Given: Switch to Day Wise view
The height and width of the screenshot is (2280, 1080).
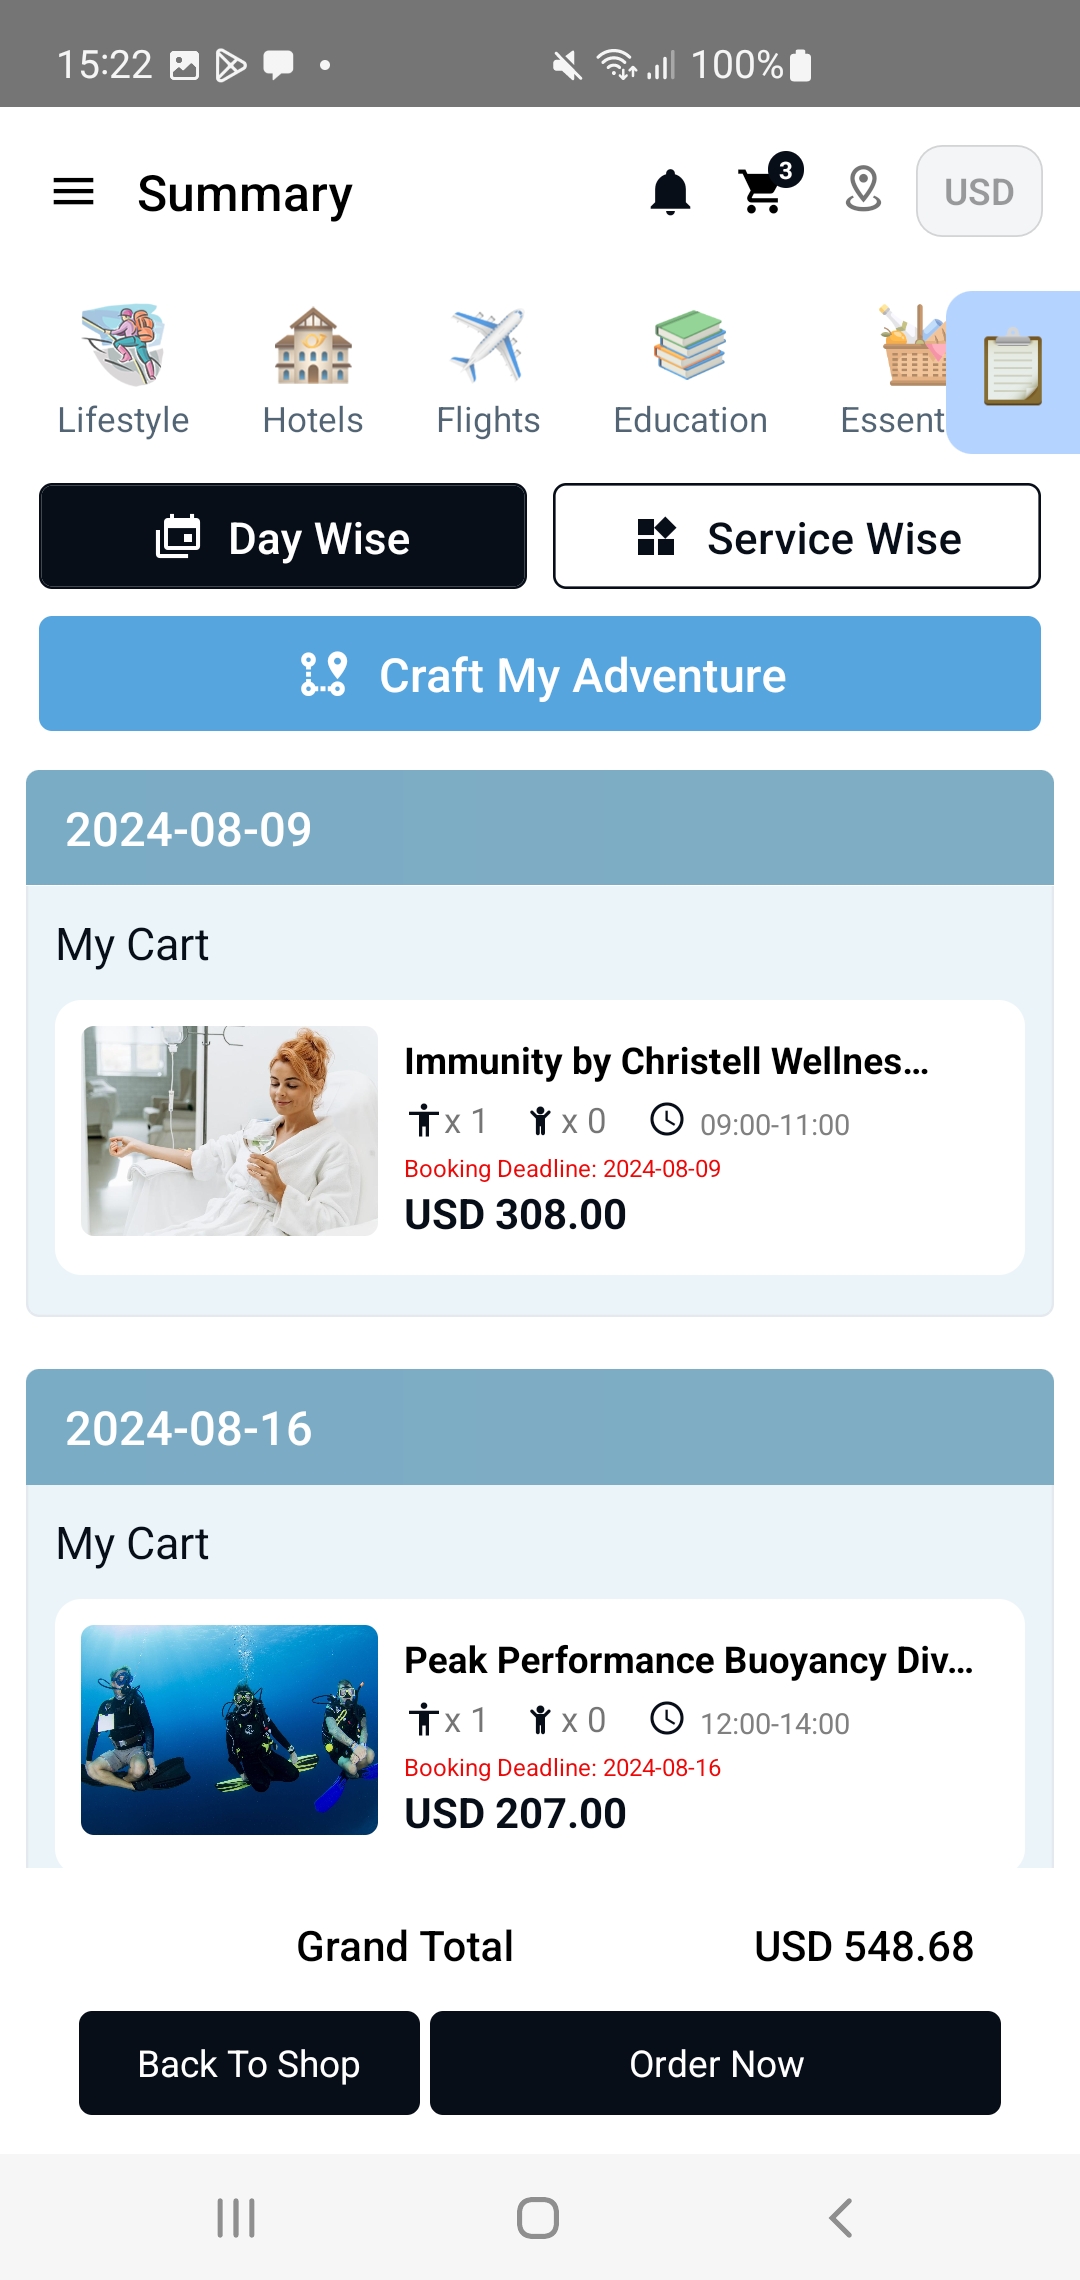Looking at the screenshot, I should [283, 537].
